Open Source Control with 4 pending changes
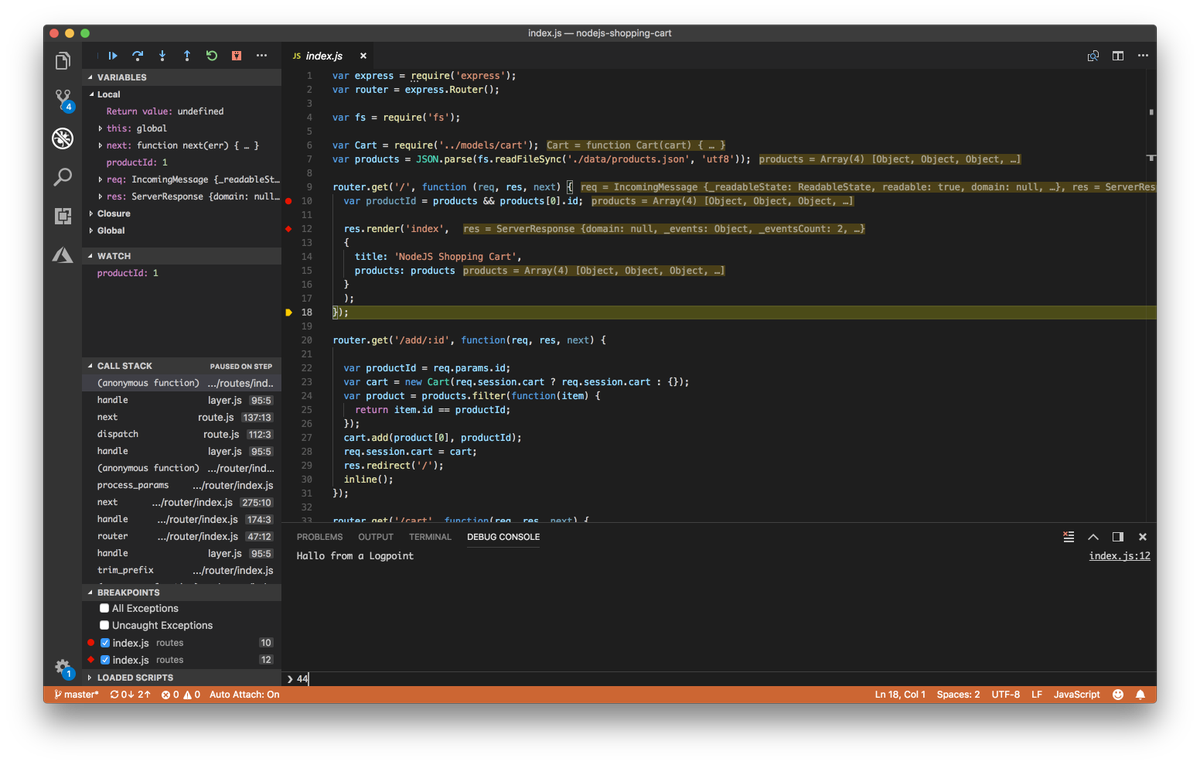1200x765 pixels. 62,101
